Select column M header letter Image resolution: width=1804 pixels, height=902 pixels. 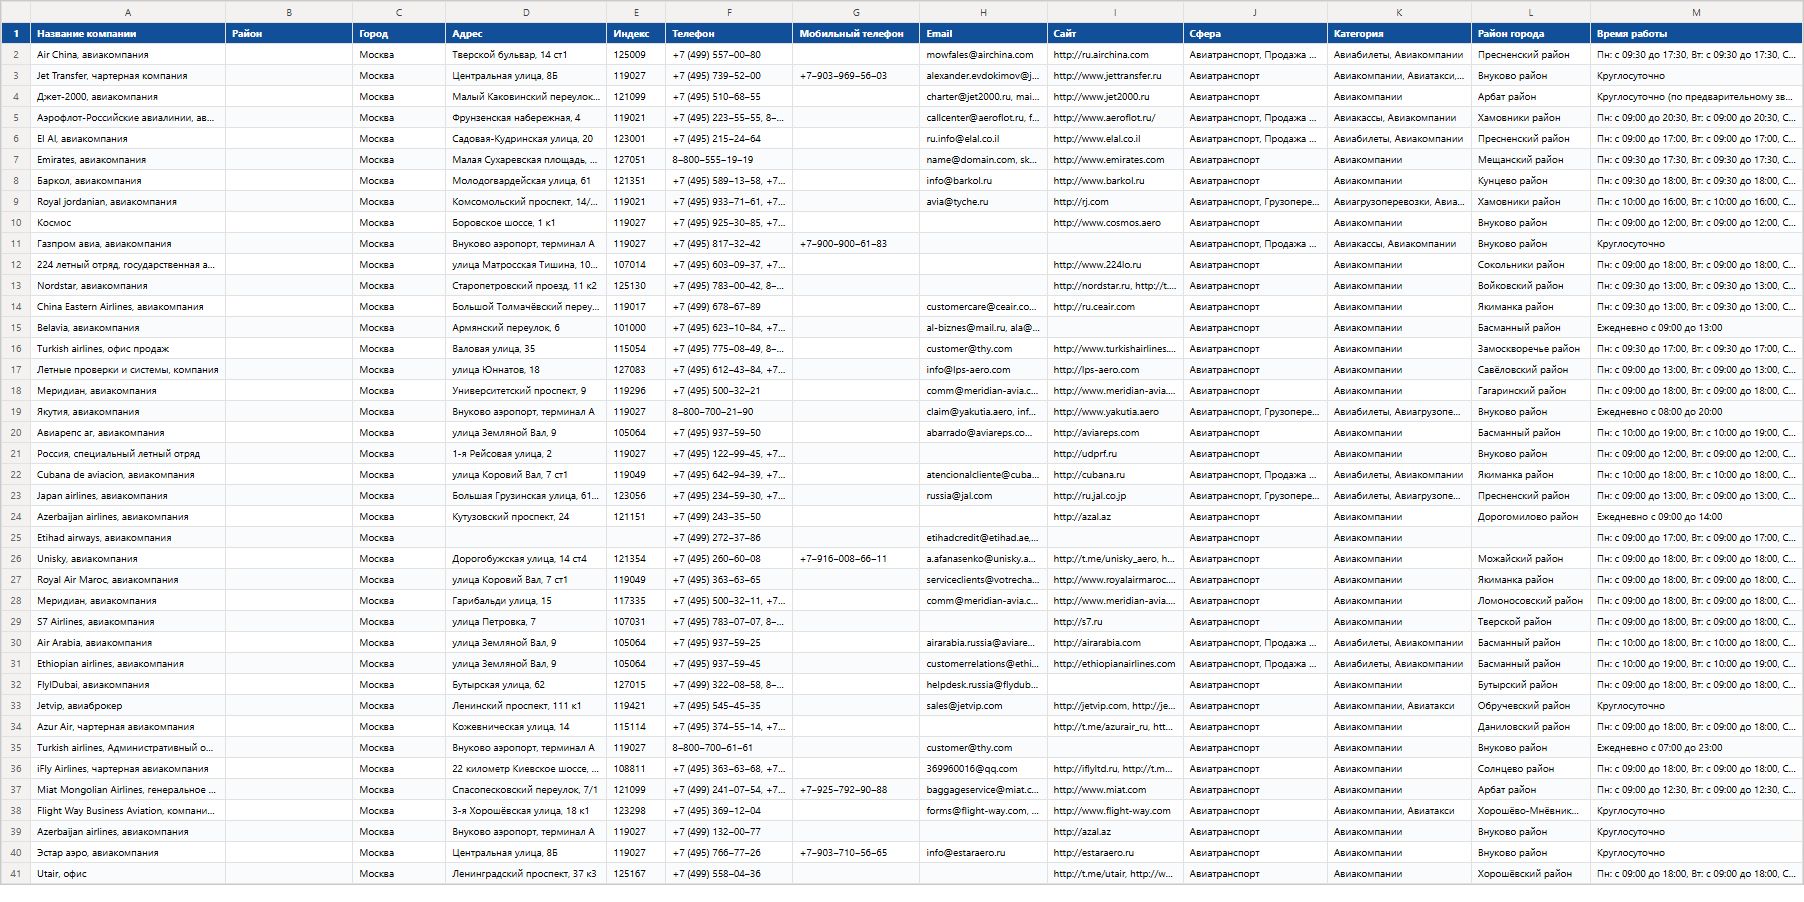(1696, 12)
